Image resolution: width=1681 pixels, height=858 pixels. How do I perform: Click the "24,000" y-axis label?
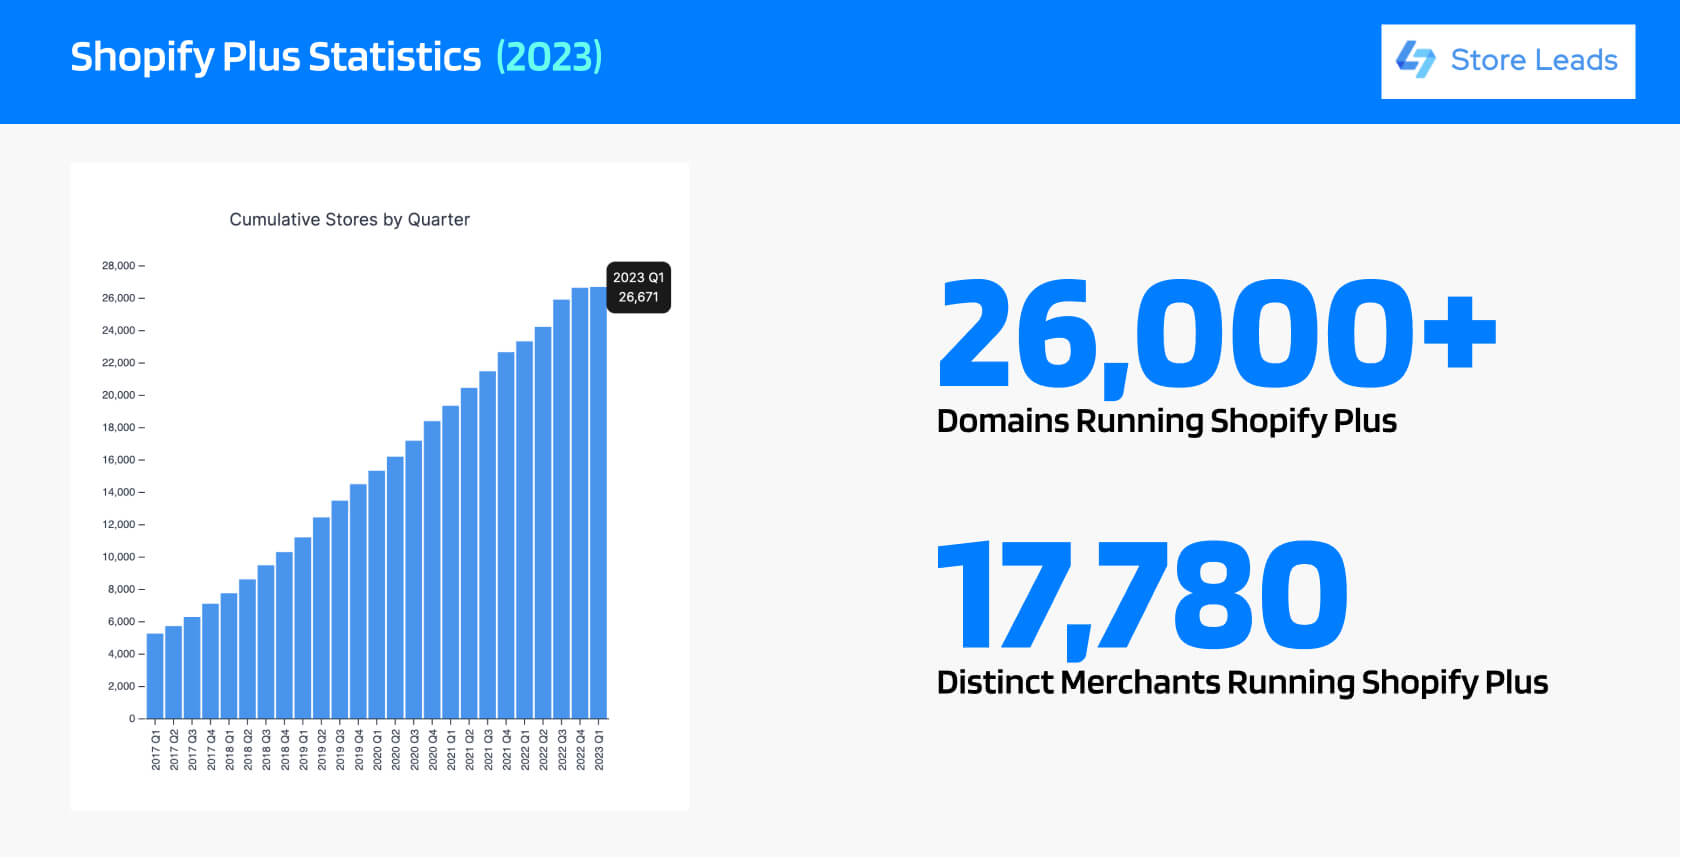(118, 330)
